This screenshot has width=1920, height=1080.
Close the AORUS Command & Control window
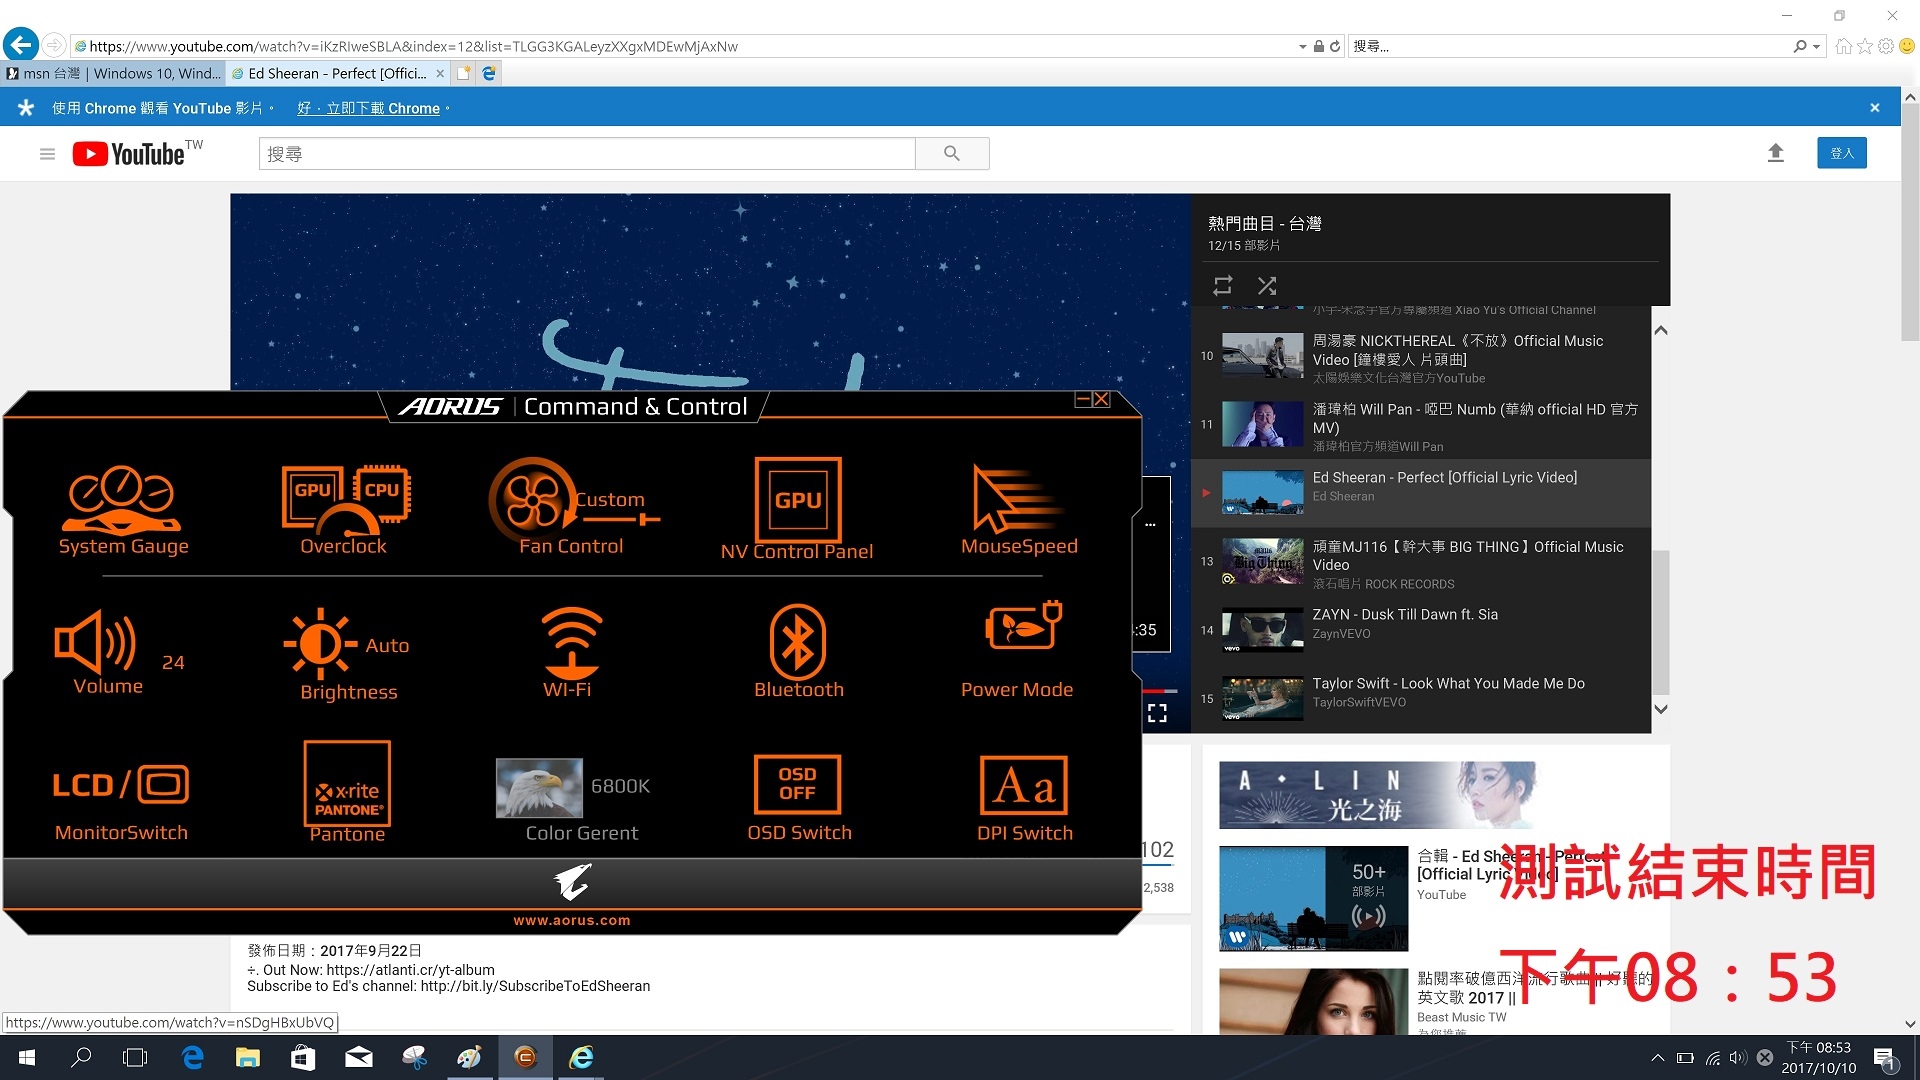coord(1101,399)
